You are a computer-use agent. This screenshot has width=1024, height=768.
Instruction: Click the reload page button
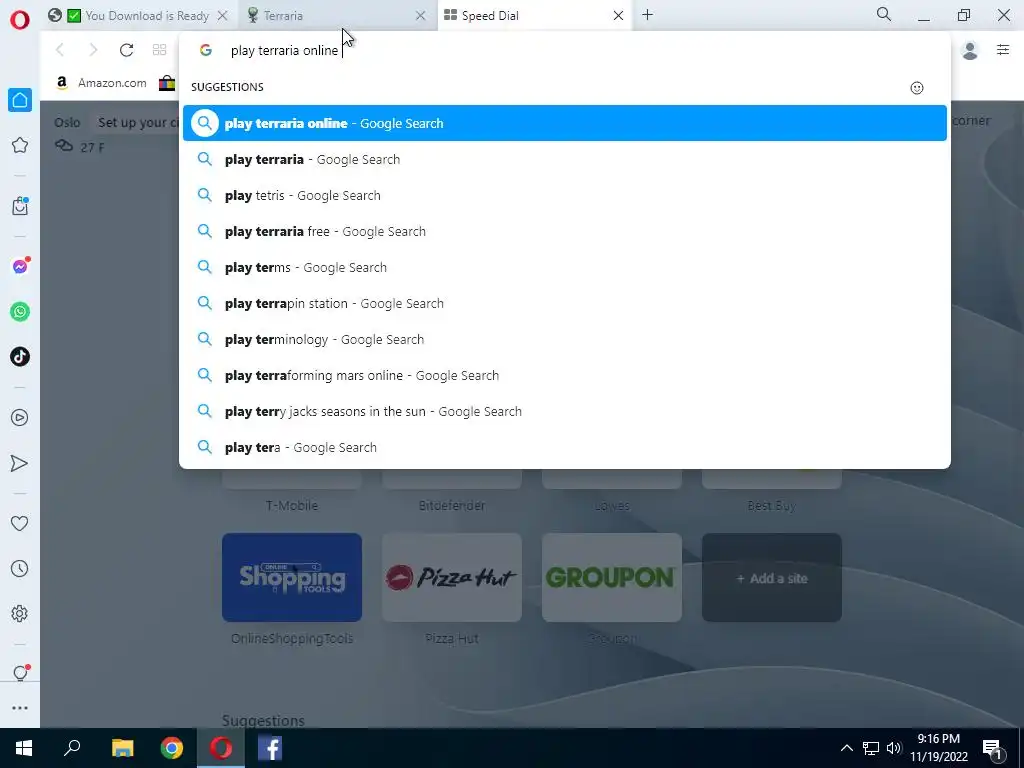126,50
